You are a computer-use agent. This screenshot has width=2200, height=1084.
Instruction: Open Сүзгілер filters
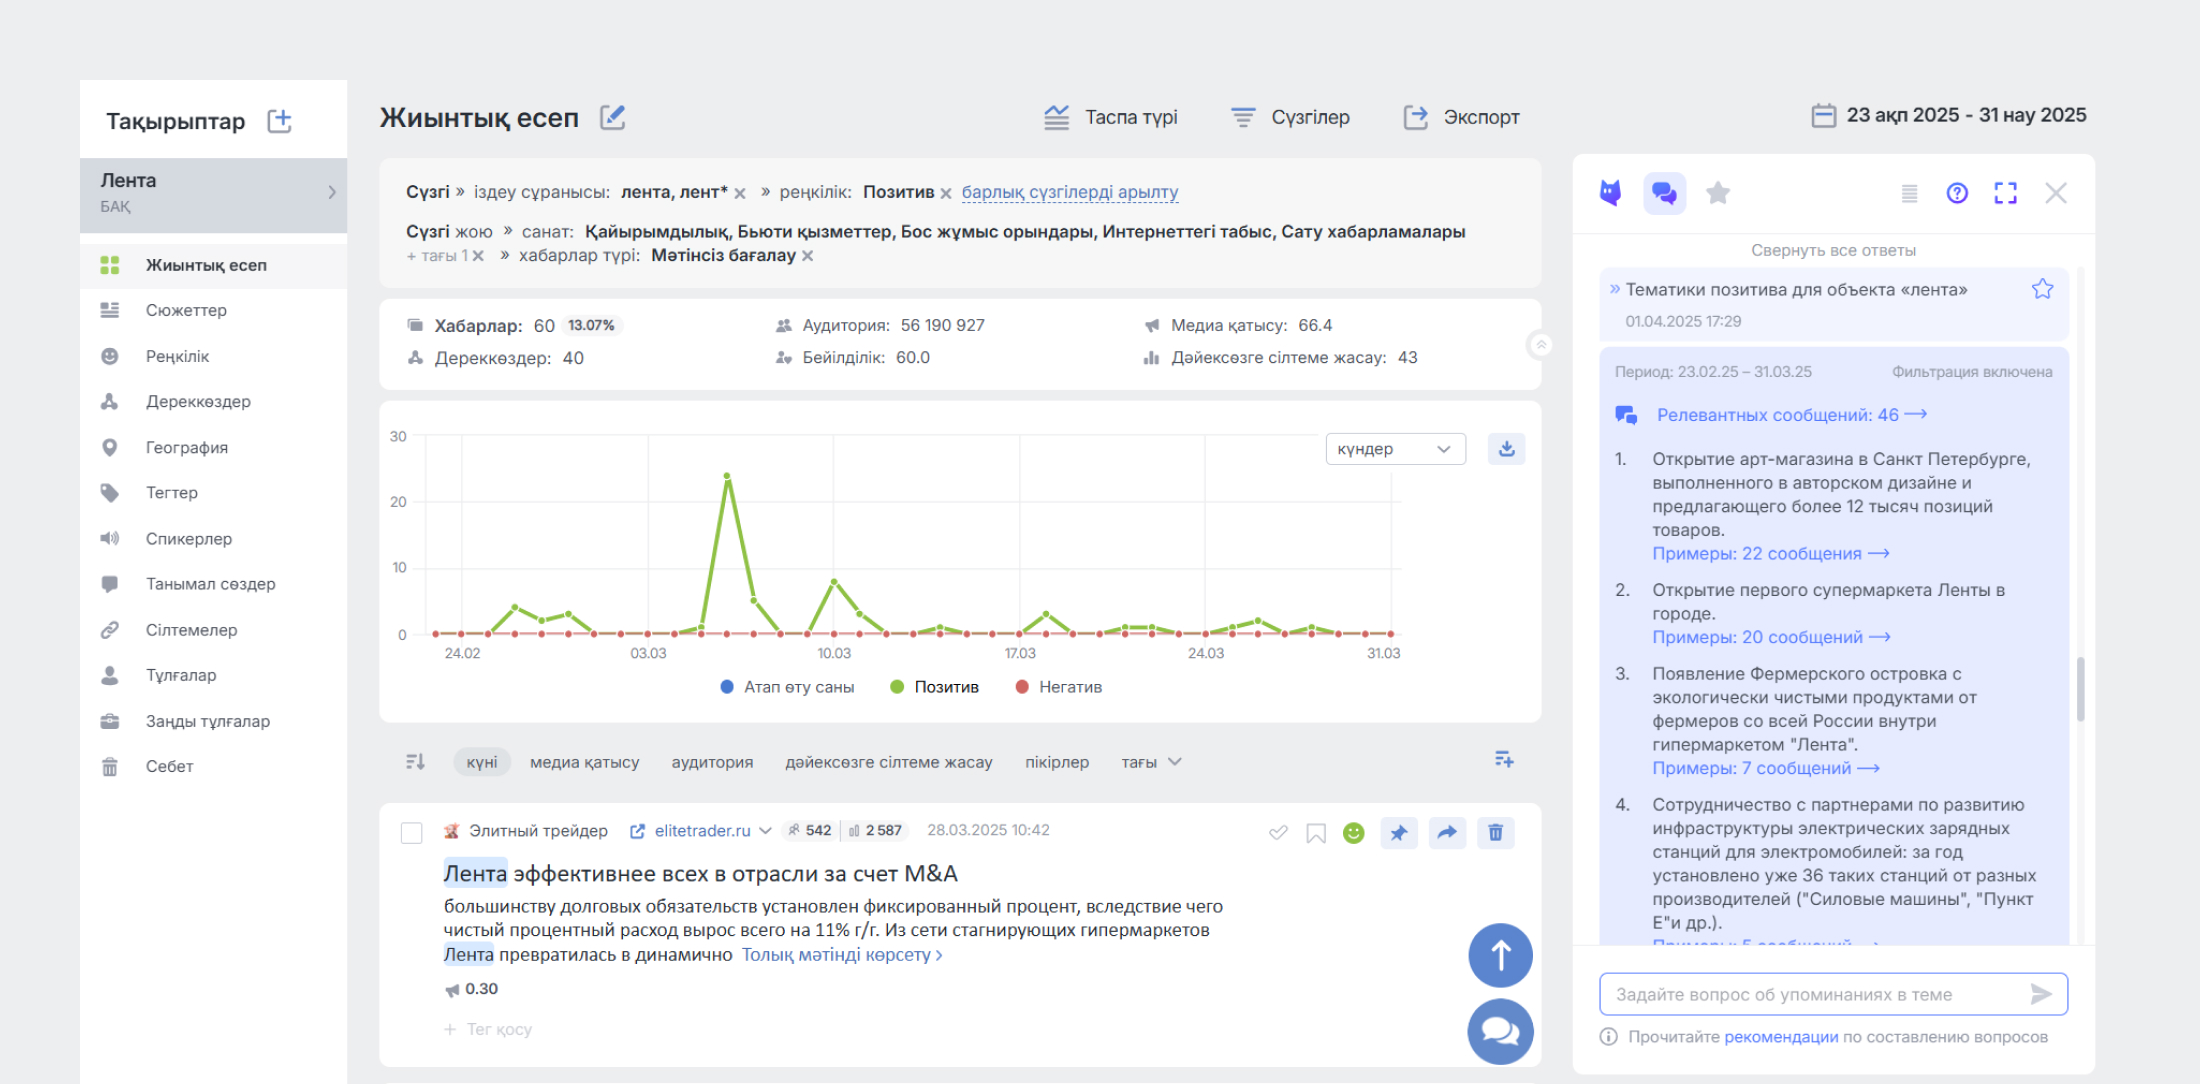pyautogui.click(x=1290, y=117)
